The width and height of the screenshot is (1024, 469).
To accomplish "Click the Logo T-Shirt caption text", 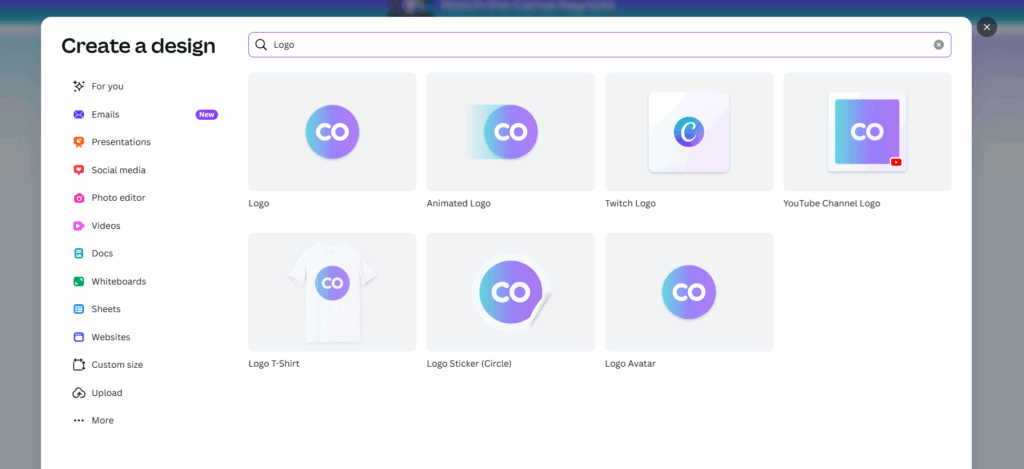I will point(274,364).
